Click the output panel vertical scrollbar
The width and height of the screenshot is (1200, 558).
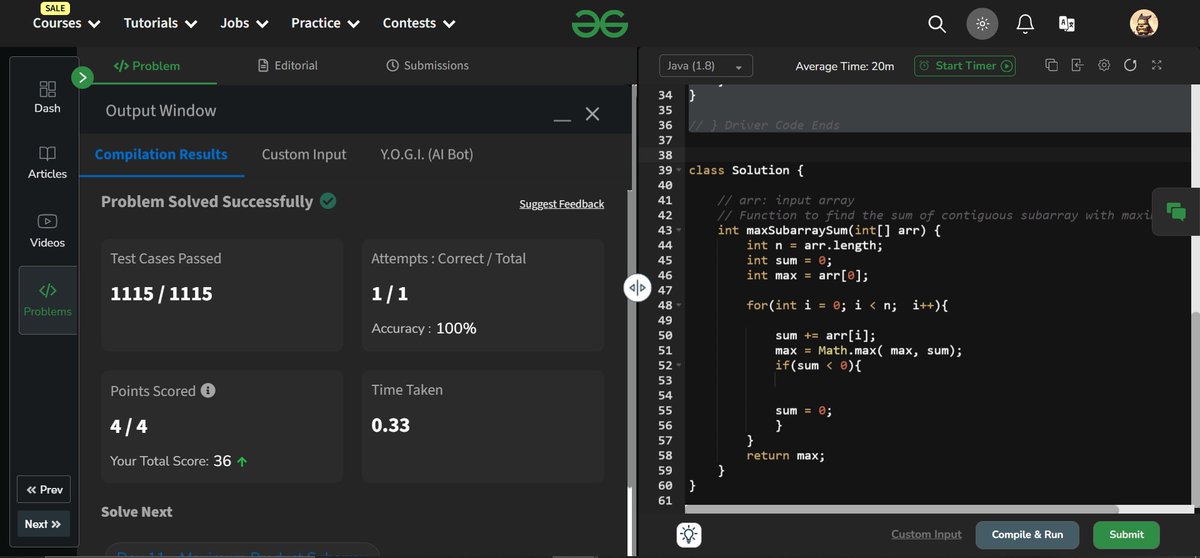click(629, 340)
